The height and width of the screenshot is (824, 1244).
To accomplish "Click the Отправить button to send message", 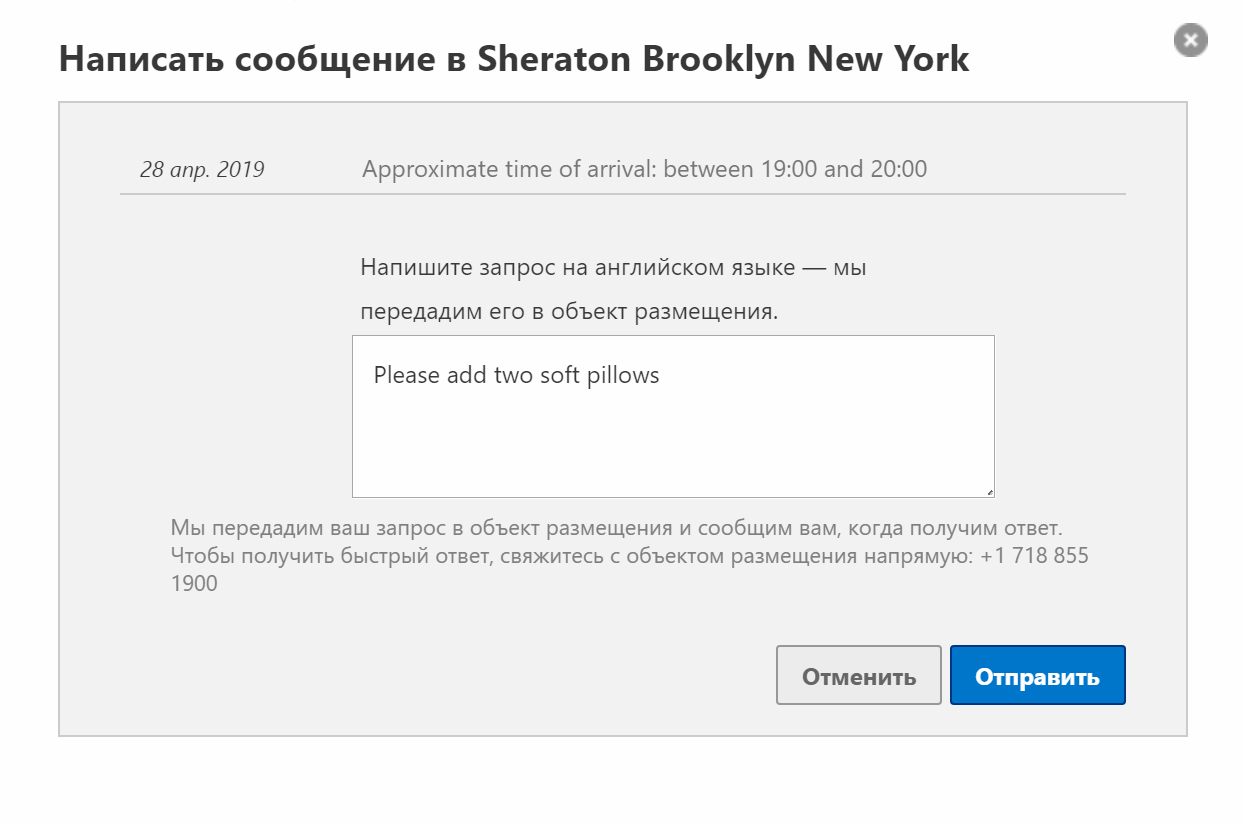I will (1037, 676).
